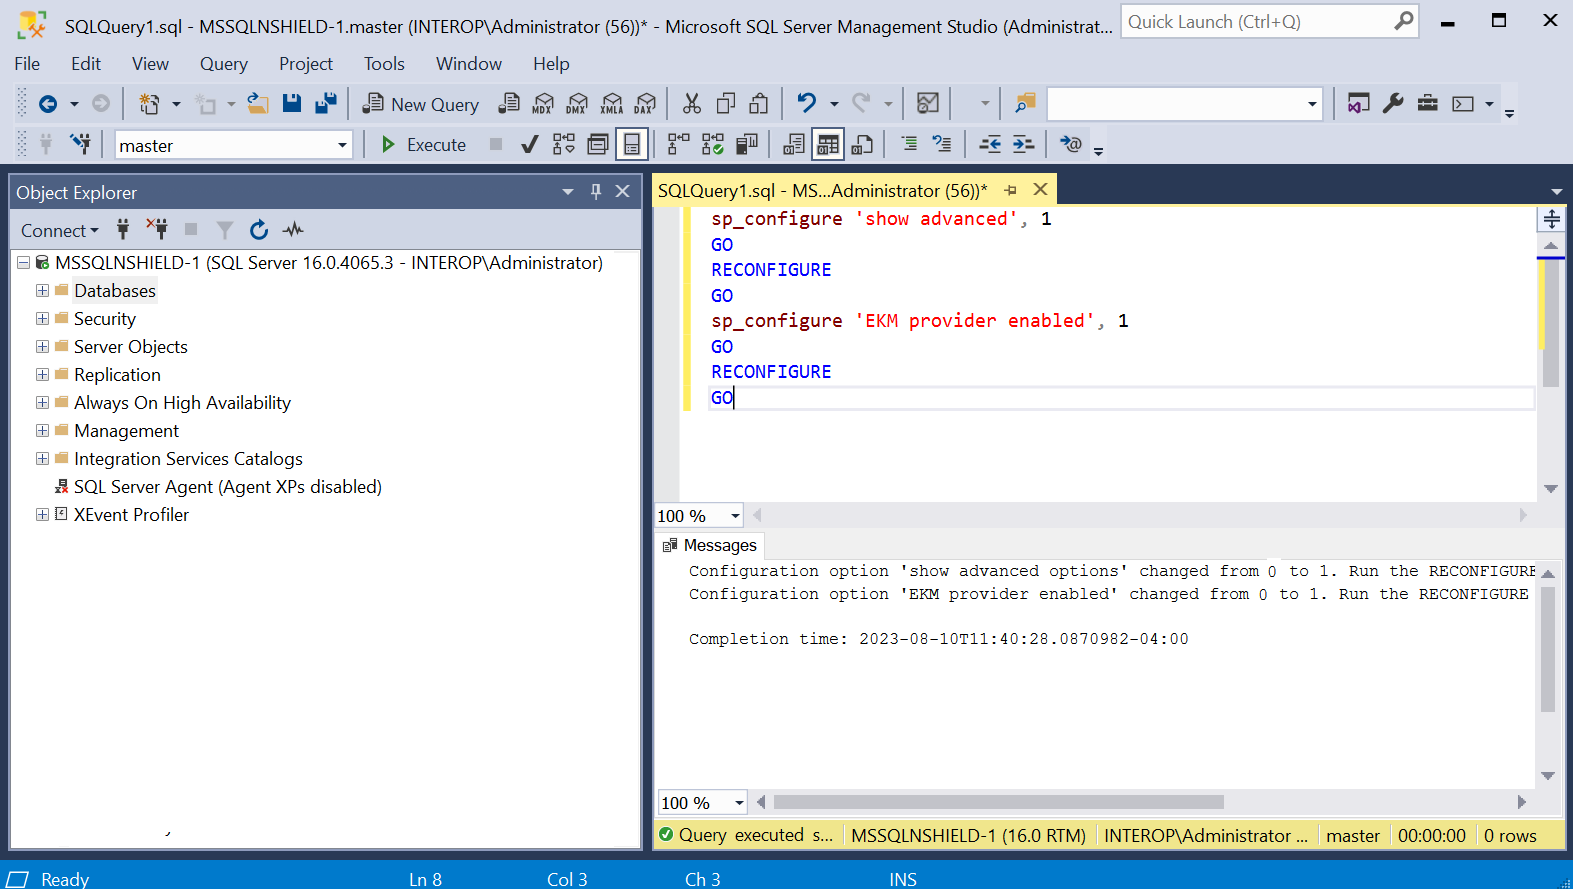Expand the Databases node

[x=42, y=291]
